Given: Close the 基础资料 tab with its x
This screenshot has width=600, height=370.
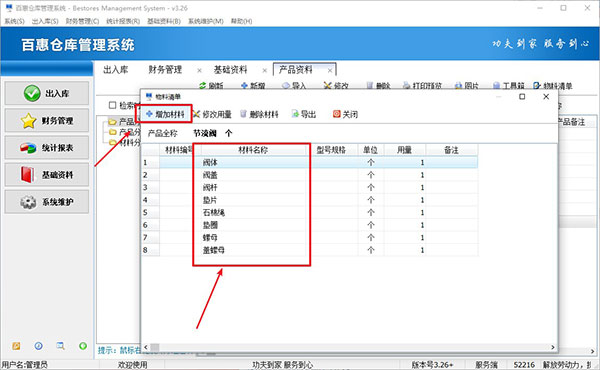Looking at the screenshot, I should 264,70.
